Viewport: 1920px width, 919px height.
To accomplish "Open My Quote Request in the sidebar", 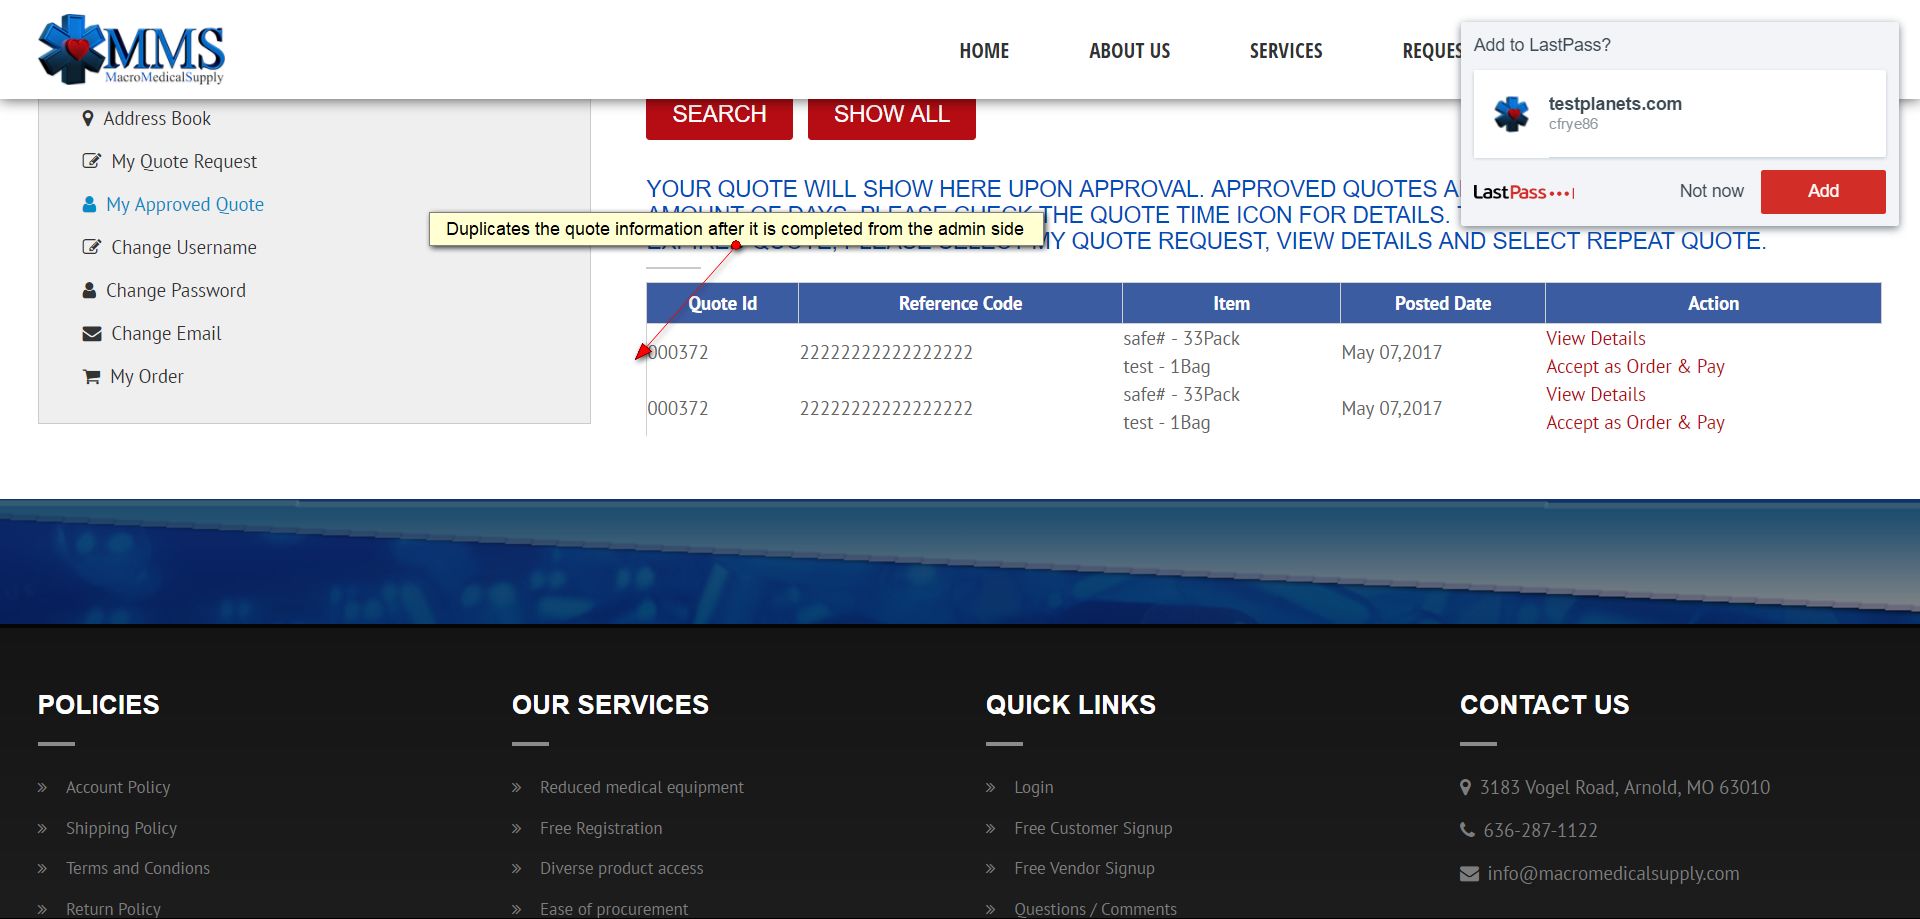I will (x=184, y=161).
